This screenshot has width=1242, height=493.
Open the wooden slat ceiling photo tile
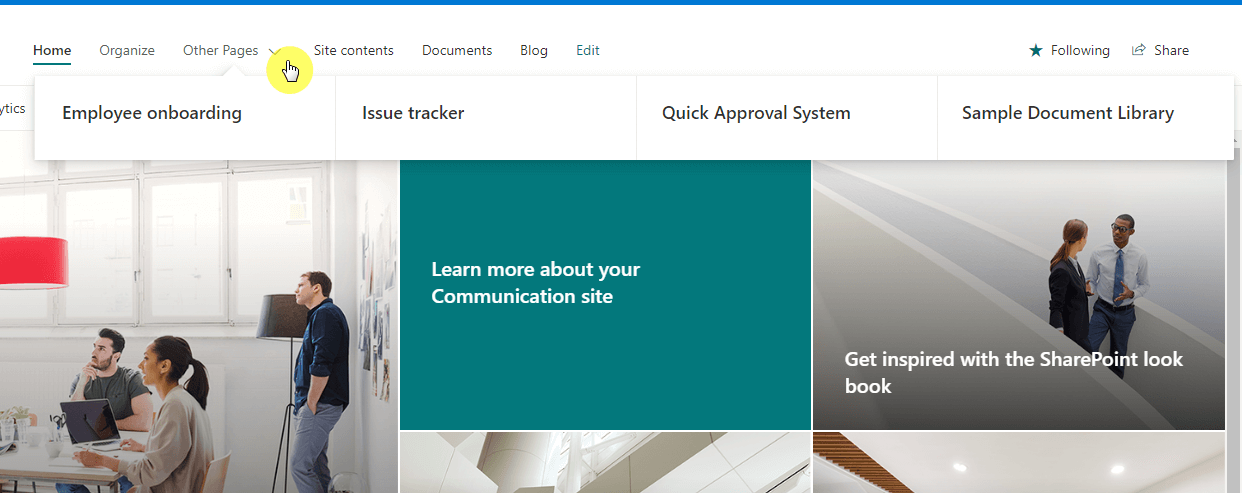point(1019,463)
